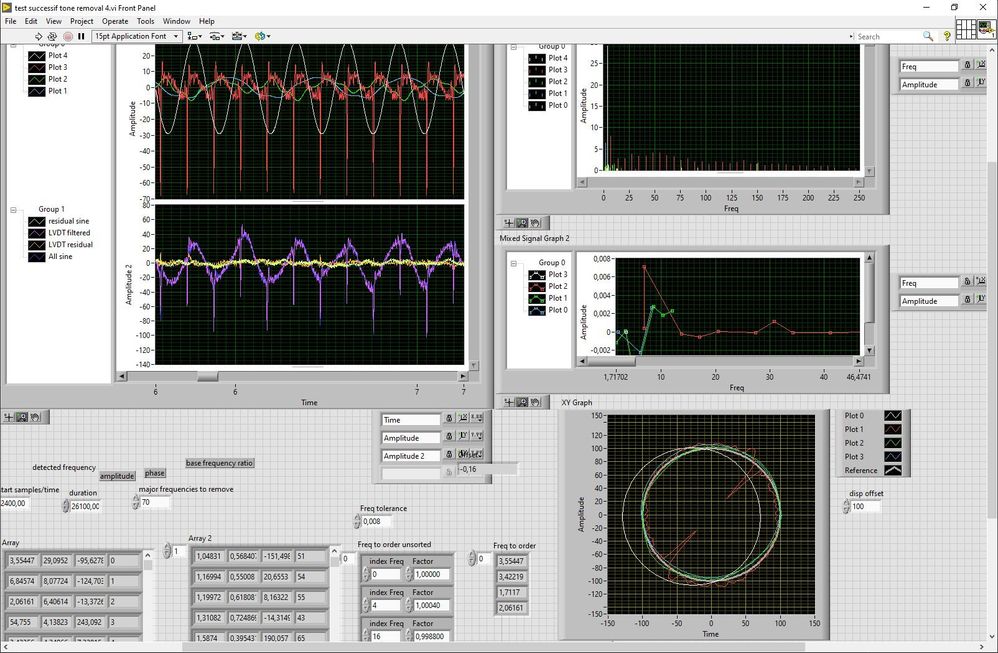This screenshot has height=653, width=998.
Task: Click the major frequencies to remove stepper
Action: (135, 502)
